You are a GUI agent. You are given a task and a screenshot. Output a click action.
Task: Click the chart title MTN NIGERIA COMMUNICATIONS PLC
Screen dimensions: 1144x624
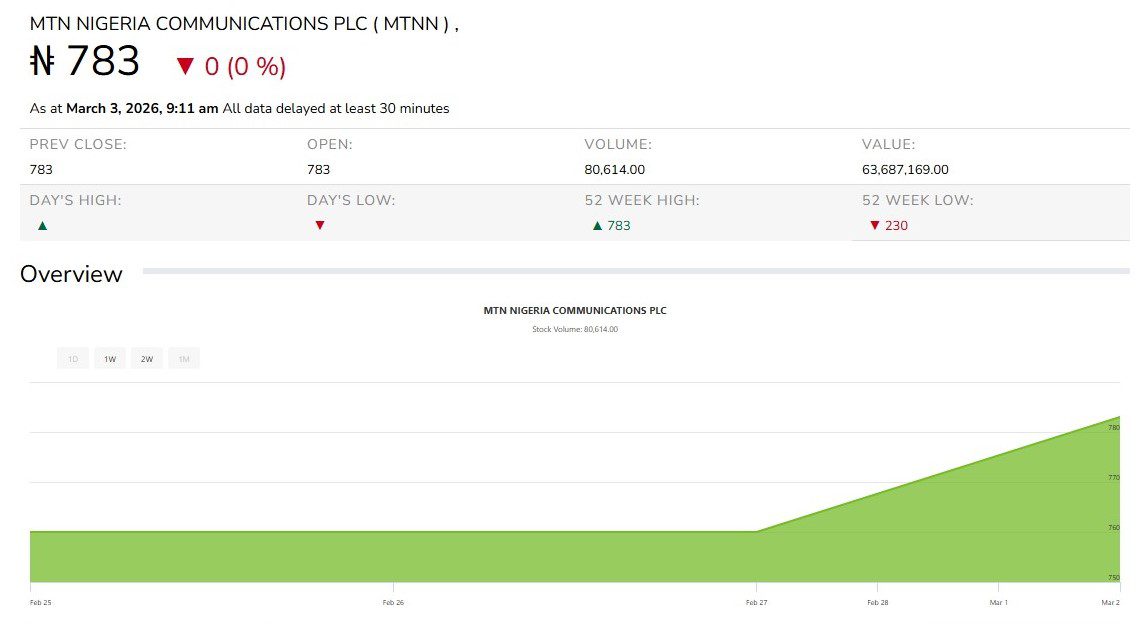coord(575,310)
